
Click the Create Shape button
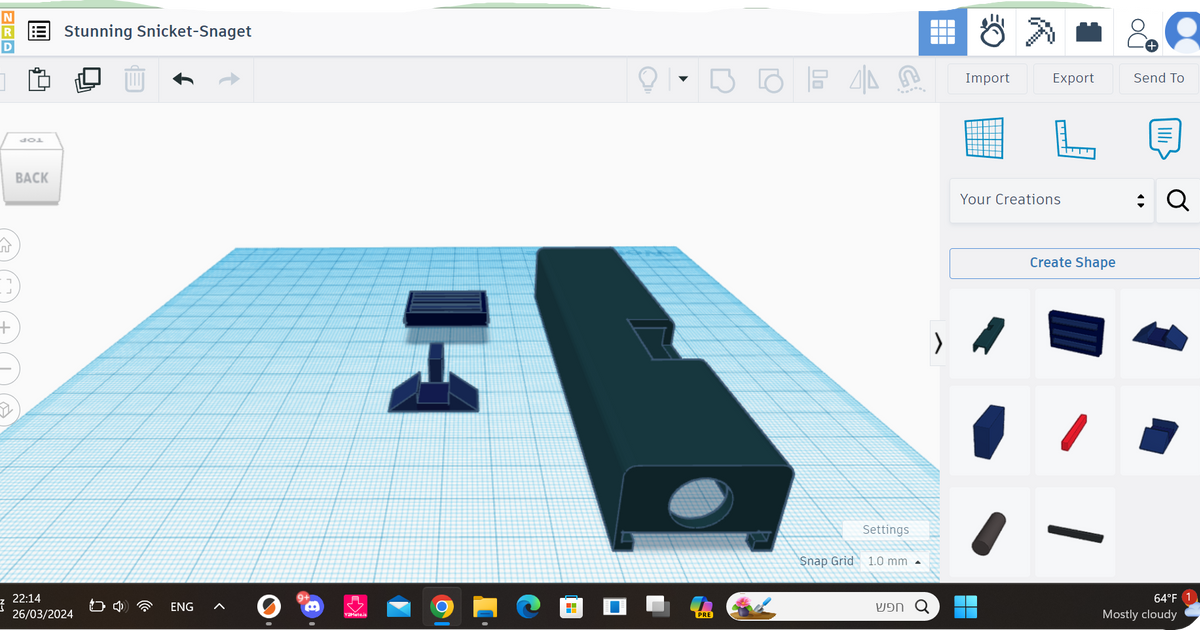(1072, 262)
